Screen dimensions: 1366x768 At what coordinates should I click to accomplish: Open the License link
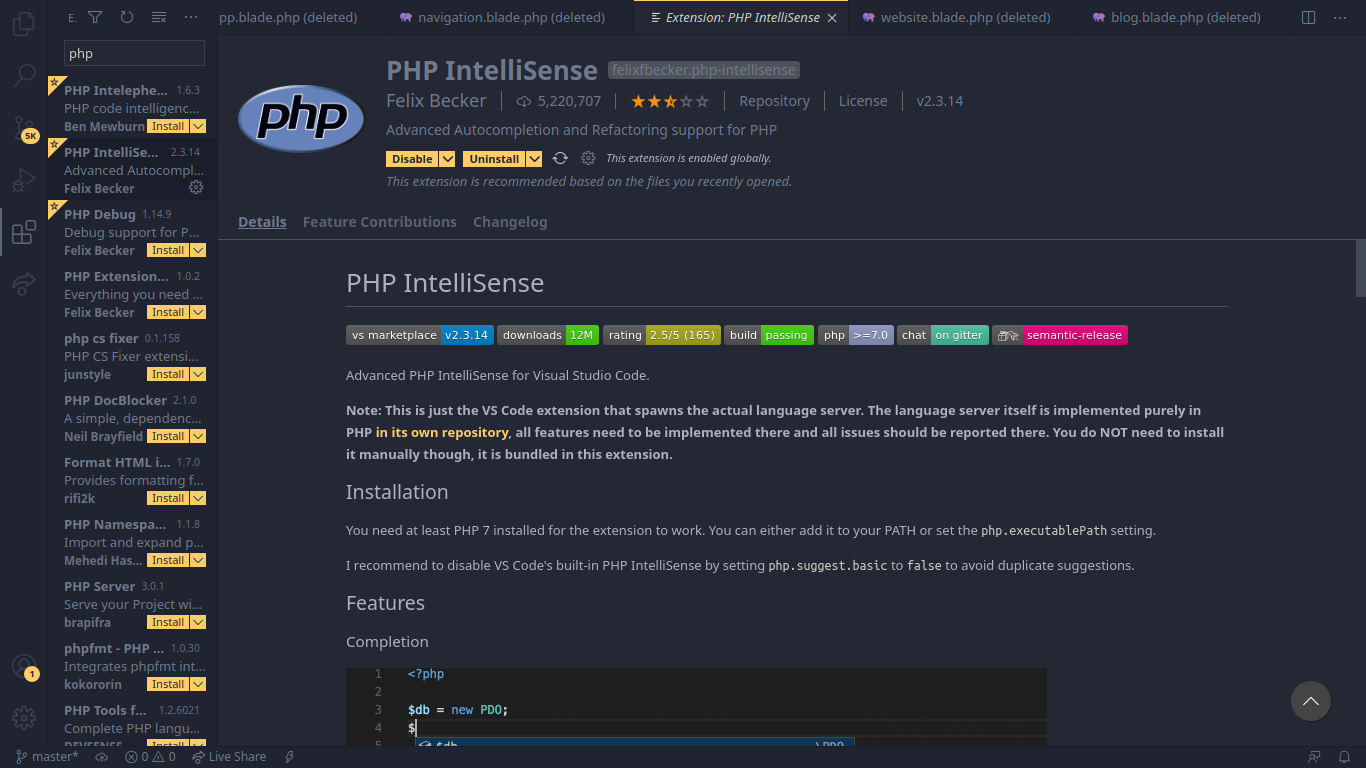point(863,101)
